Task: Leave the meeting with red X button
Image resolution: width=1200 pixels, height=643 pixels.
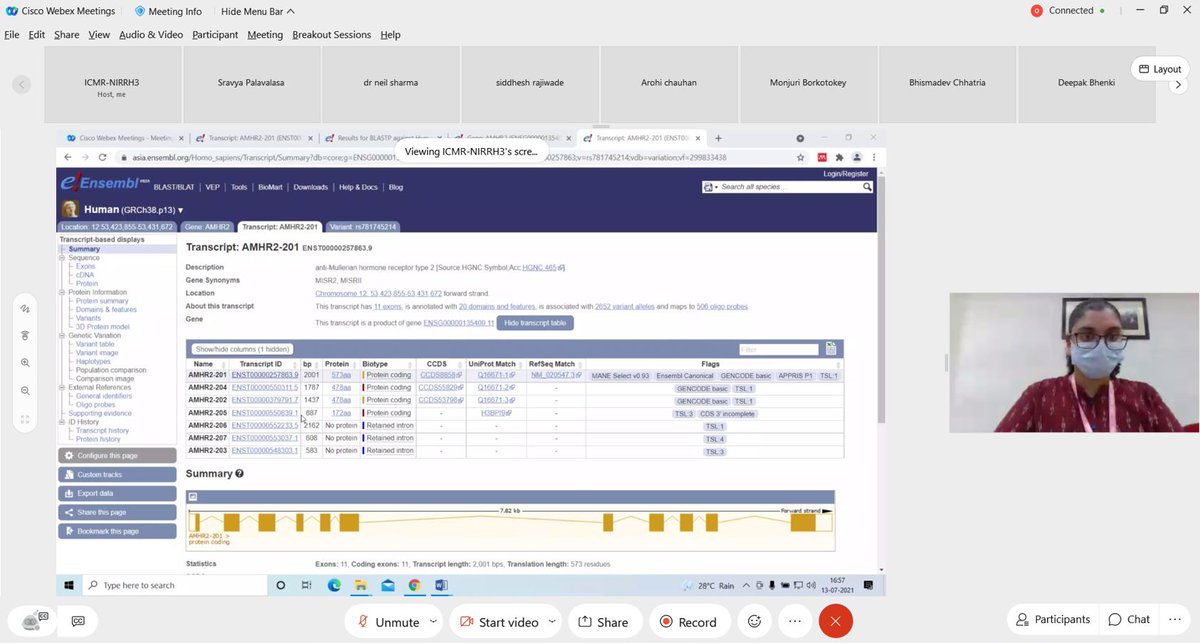Action: pos(836,621)
